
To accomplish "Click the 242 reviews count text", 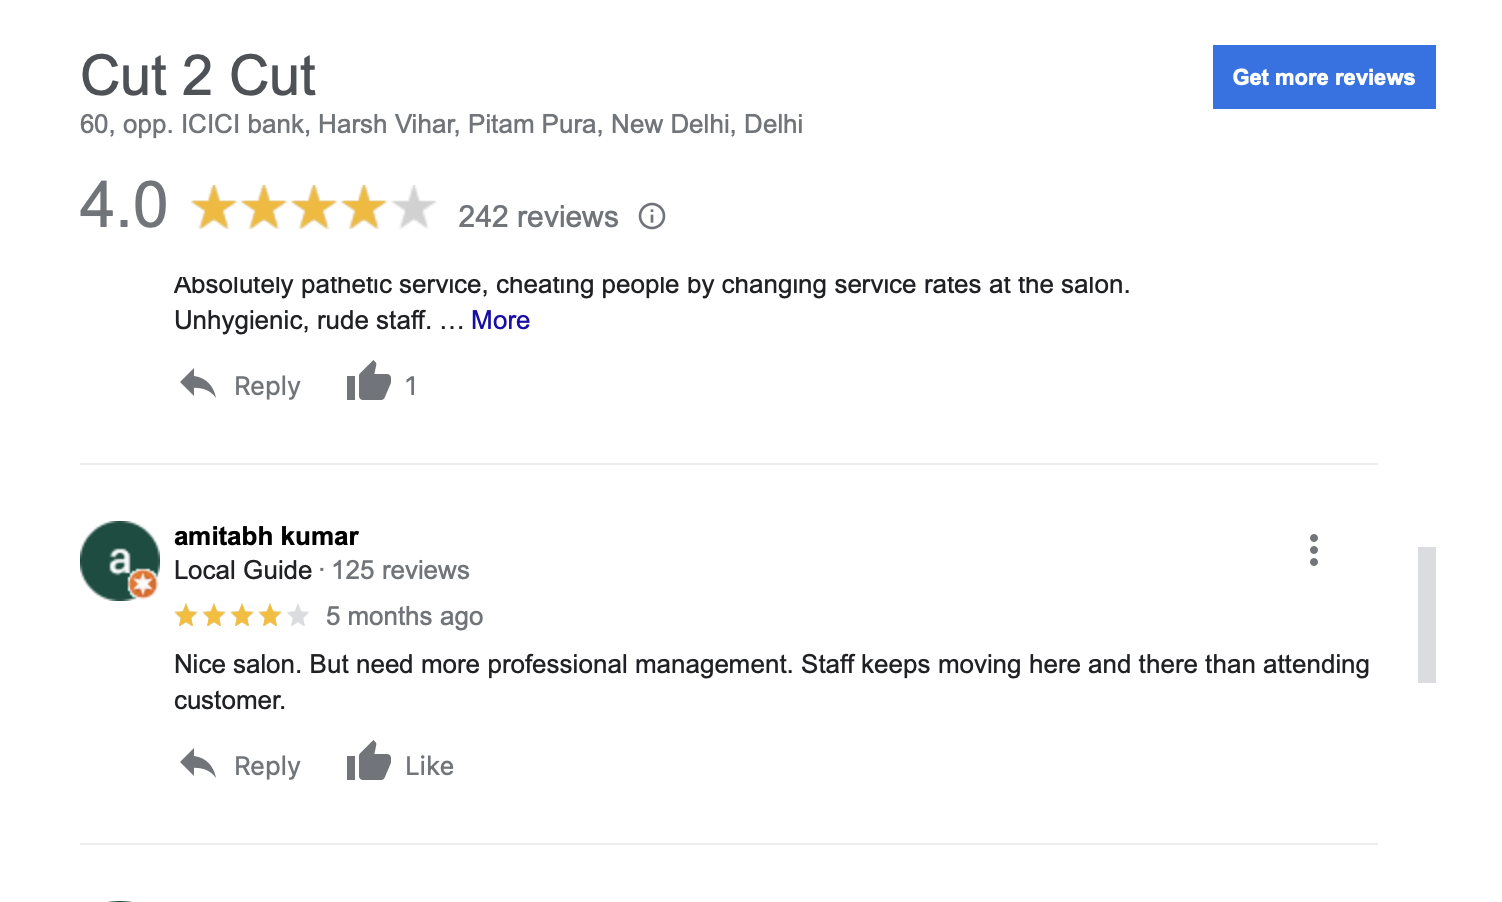I will click(x=538, y=217).
